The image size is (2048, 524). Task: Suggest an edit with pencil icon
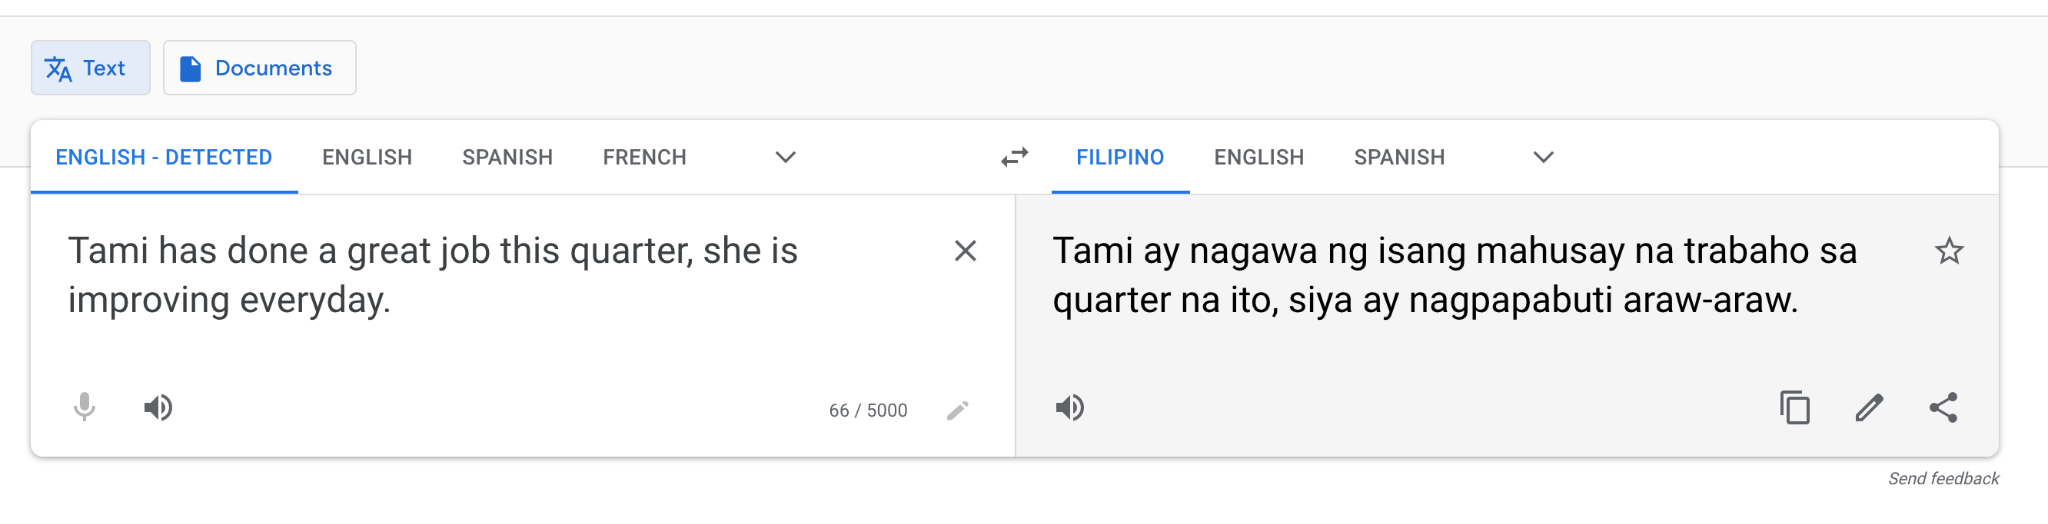pos(1869,407)
